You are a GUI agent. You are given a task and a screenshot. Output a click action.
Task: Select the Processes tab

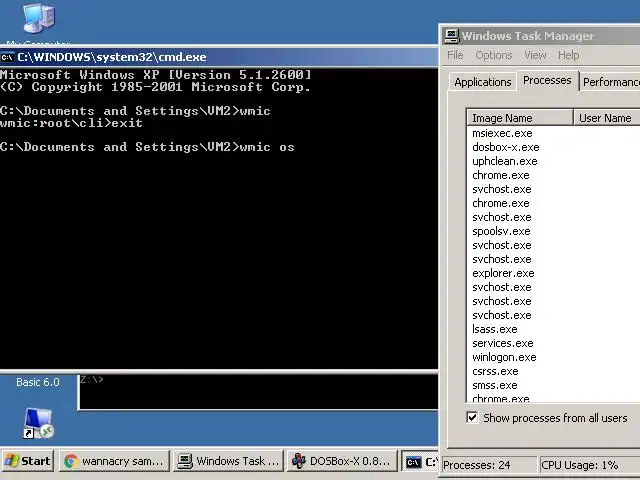[x=547, y=80]
